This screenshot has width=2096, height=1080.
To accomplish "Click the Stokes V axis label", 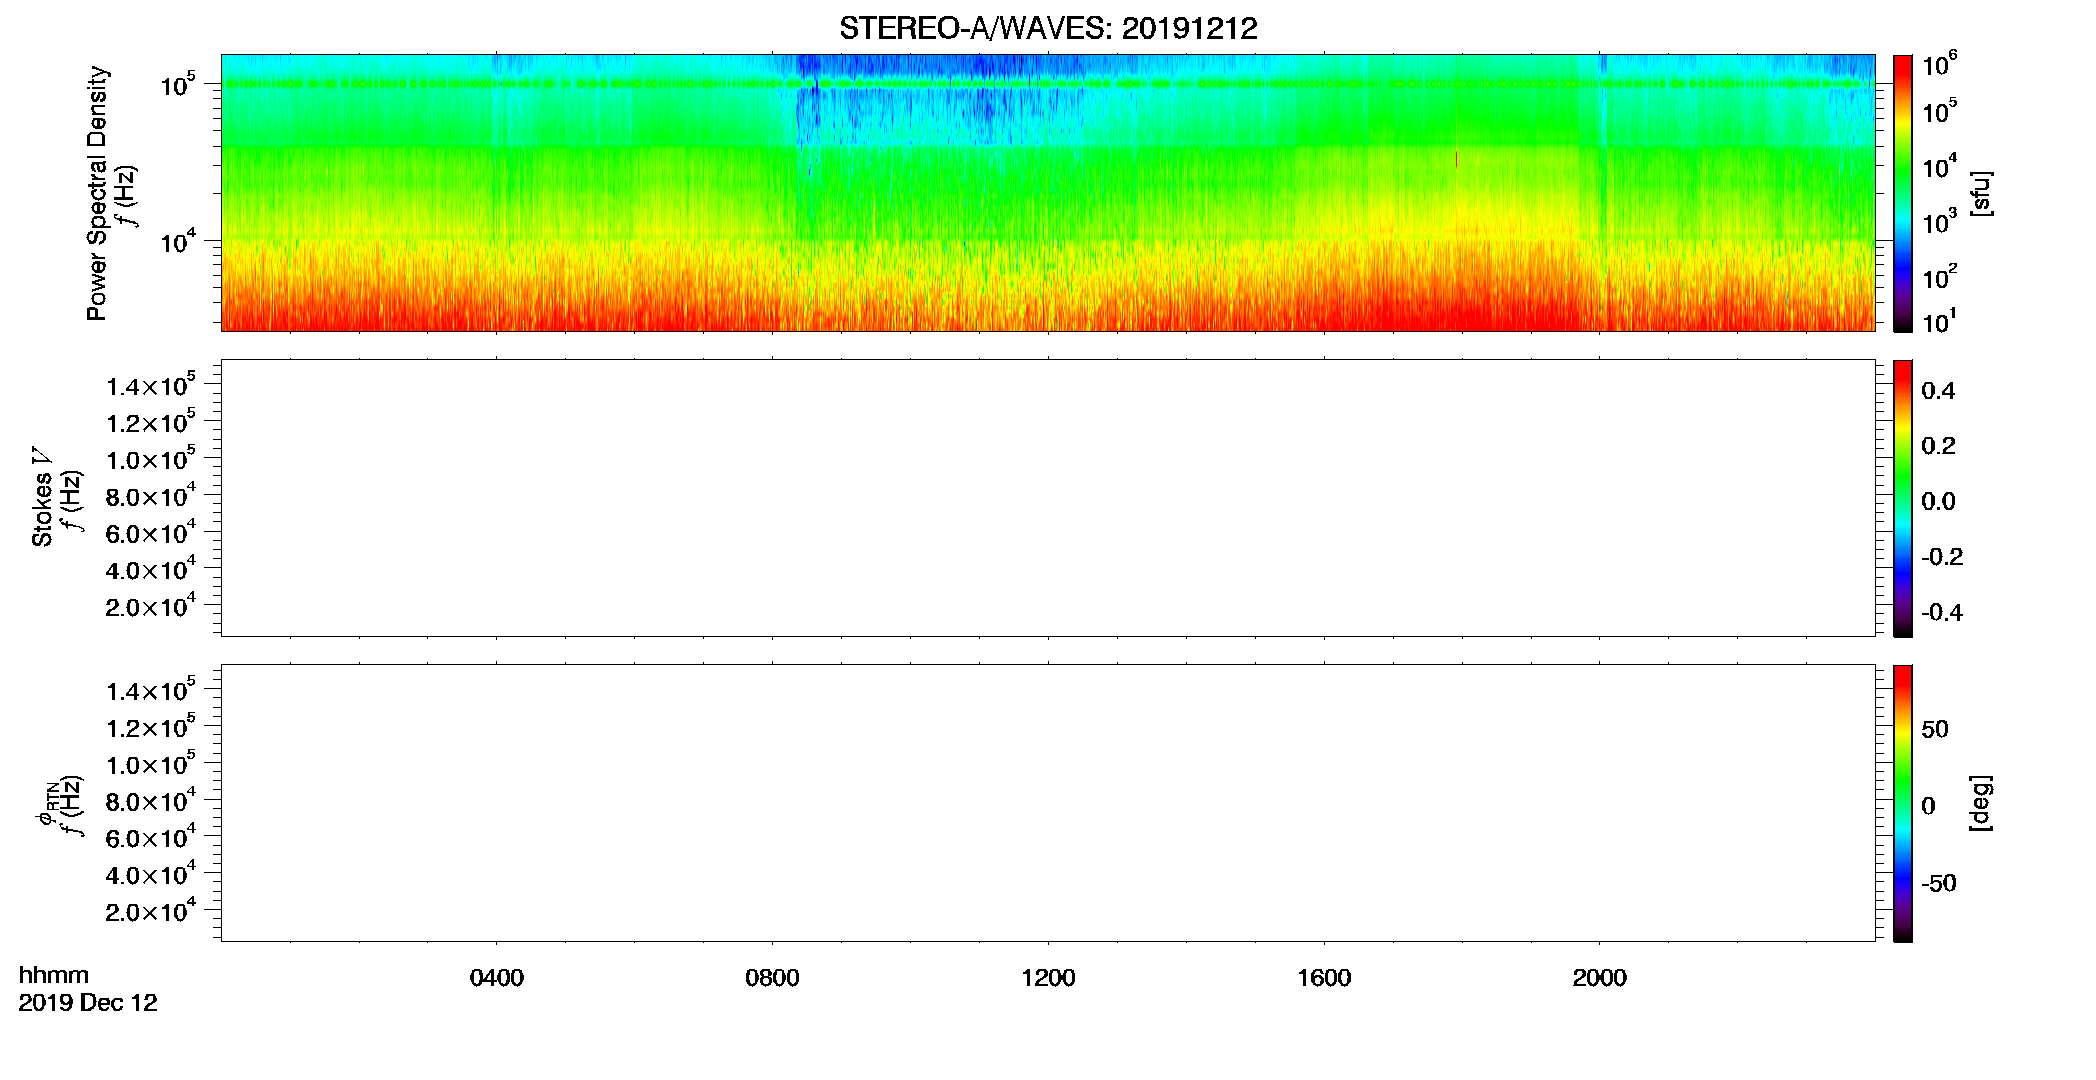I will click(x=42, y=497).
